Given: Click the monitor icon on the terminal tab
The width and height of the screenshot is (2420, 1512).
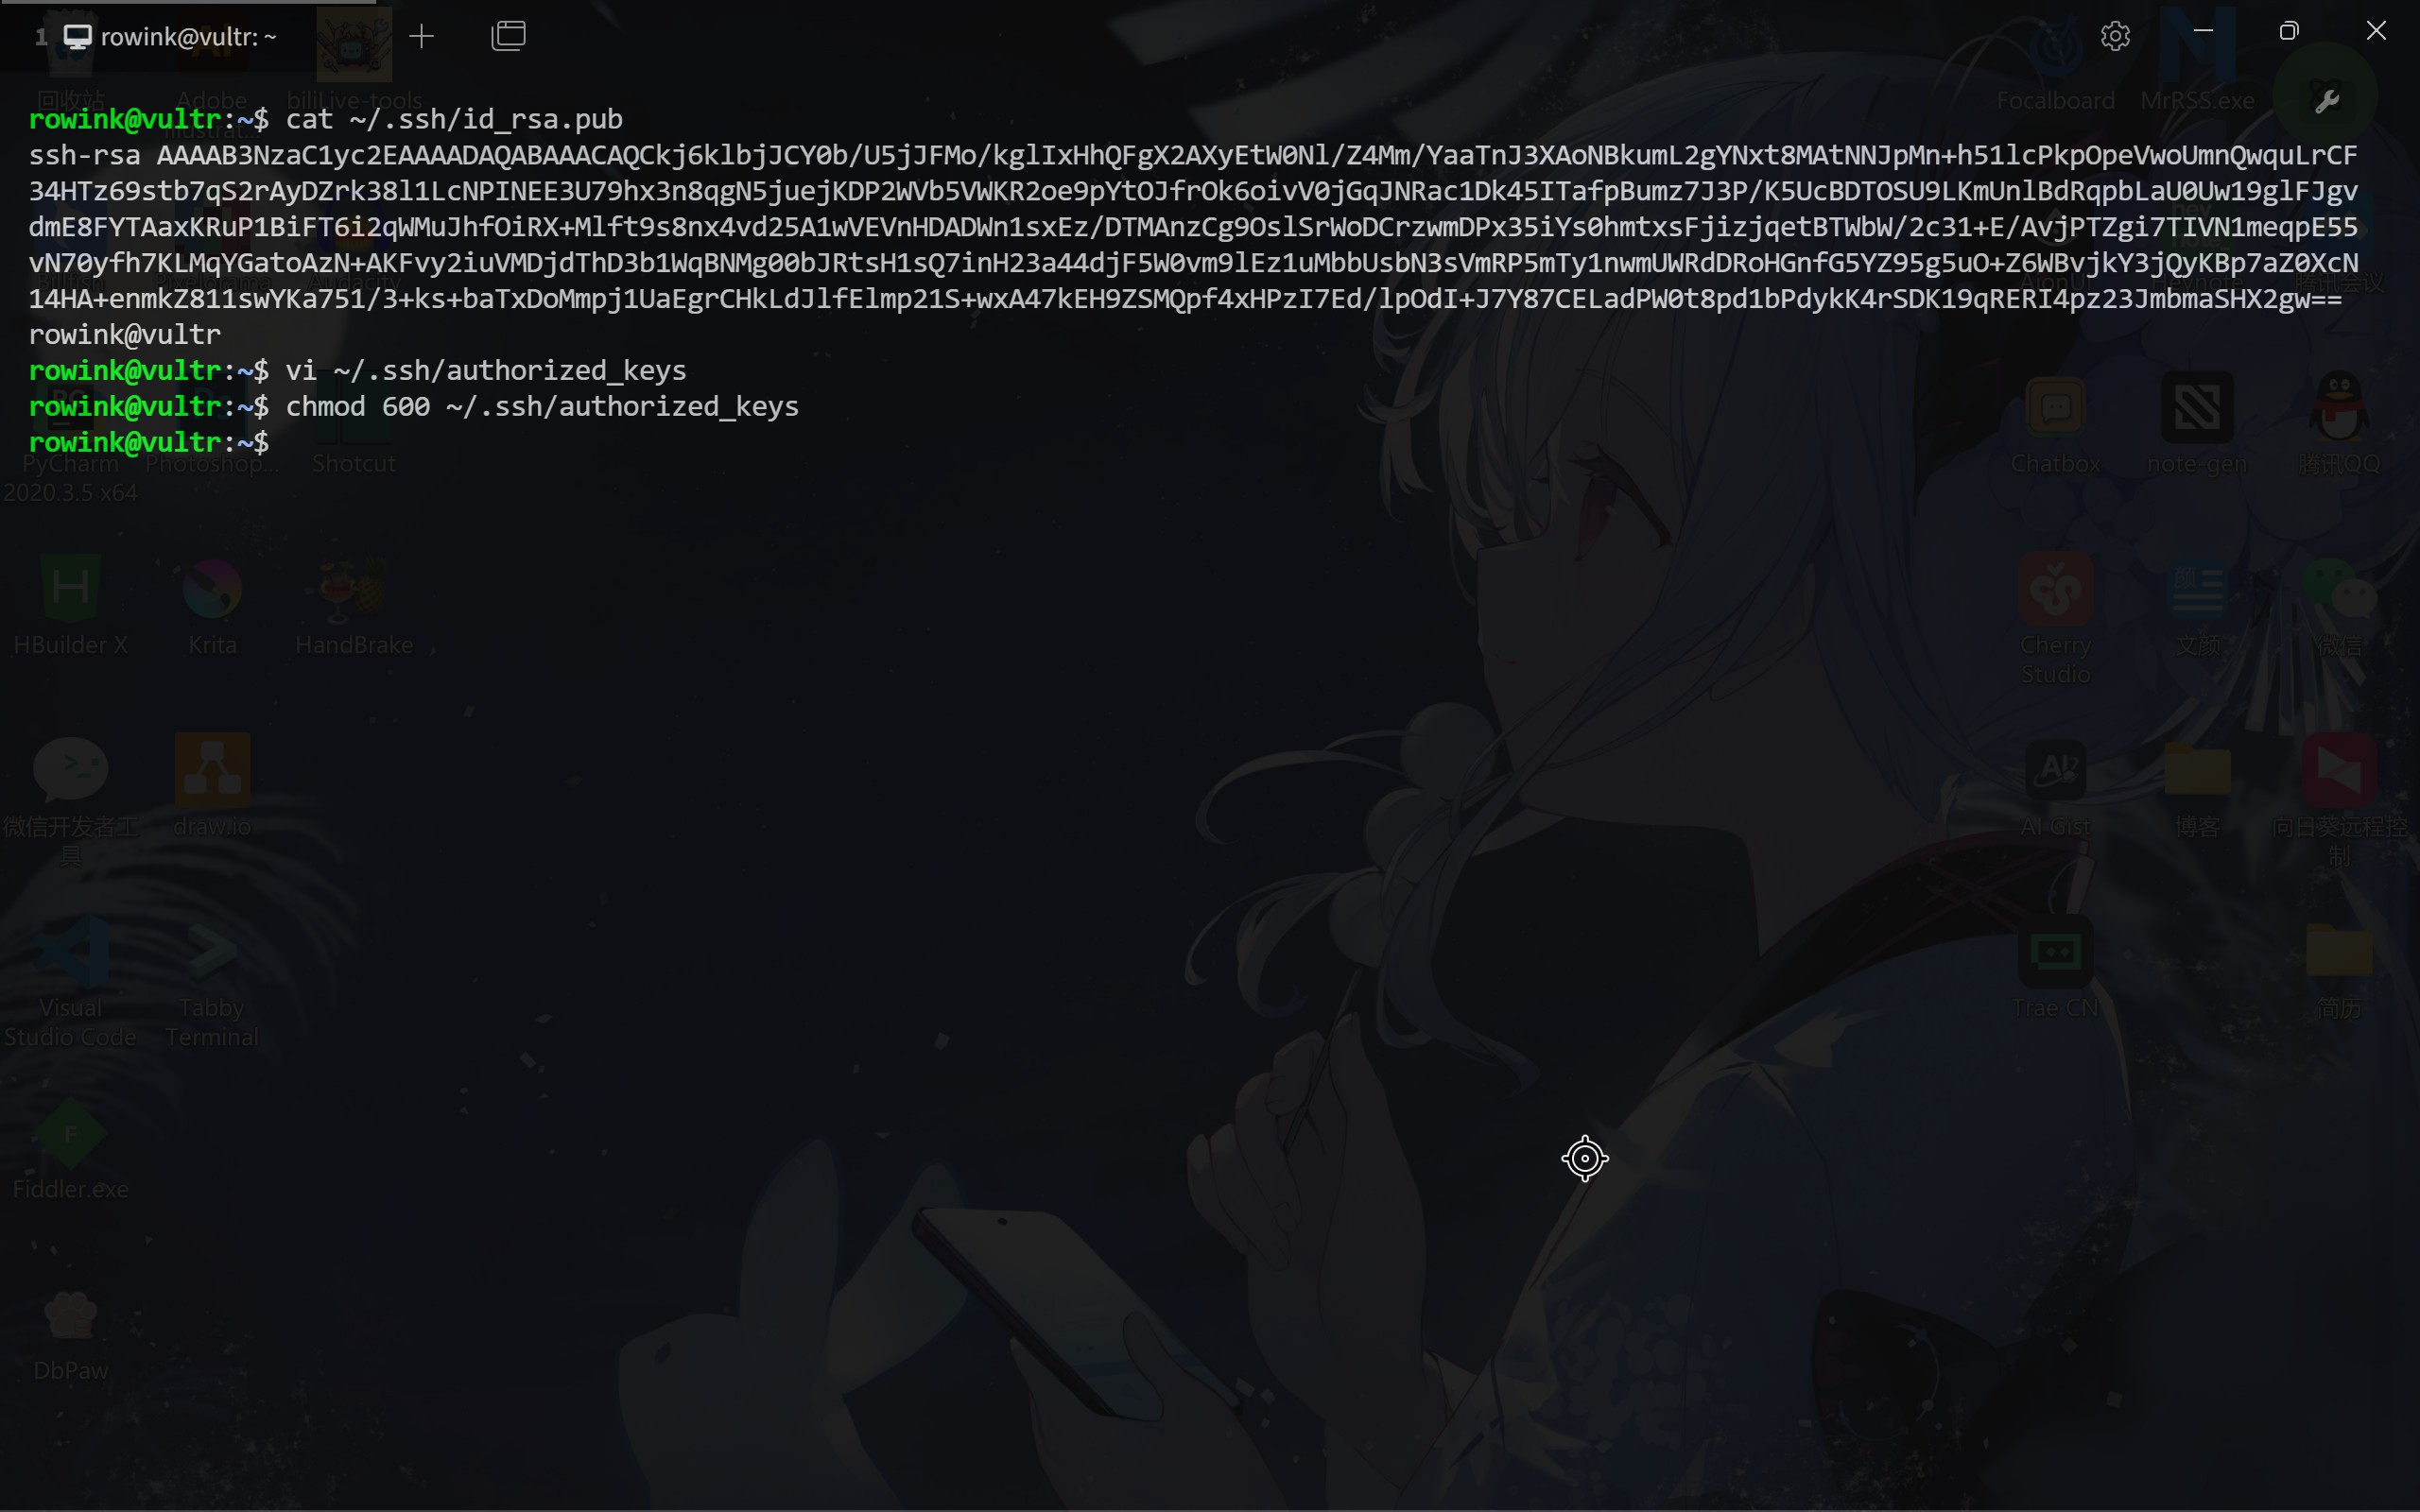Looking at the screenshot, I should tap(78, 37).
